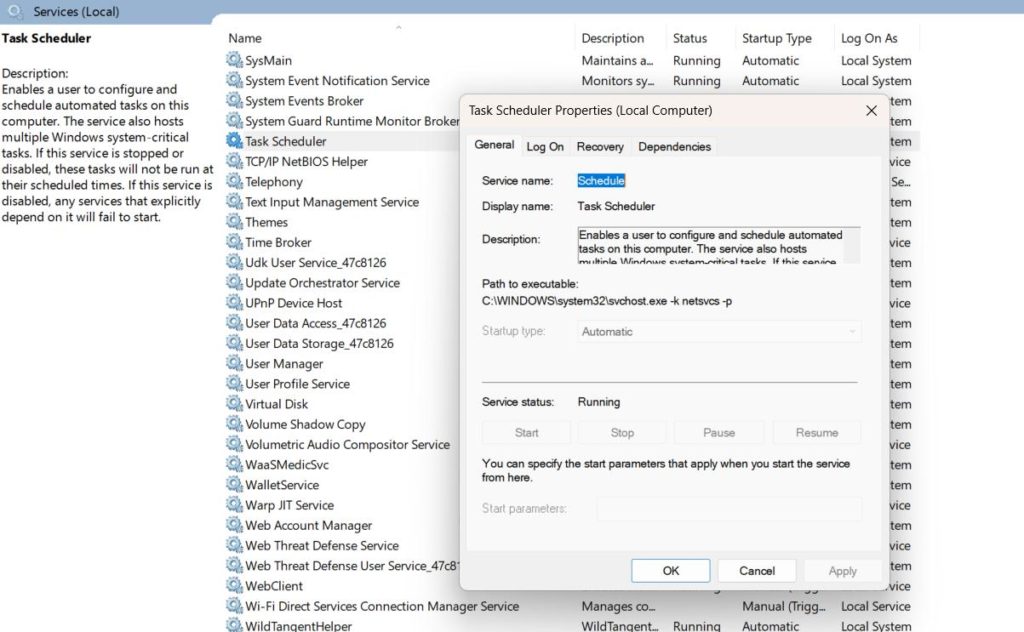
Task: Click the highlighted Schedule service name field
Action: [601, 181]
